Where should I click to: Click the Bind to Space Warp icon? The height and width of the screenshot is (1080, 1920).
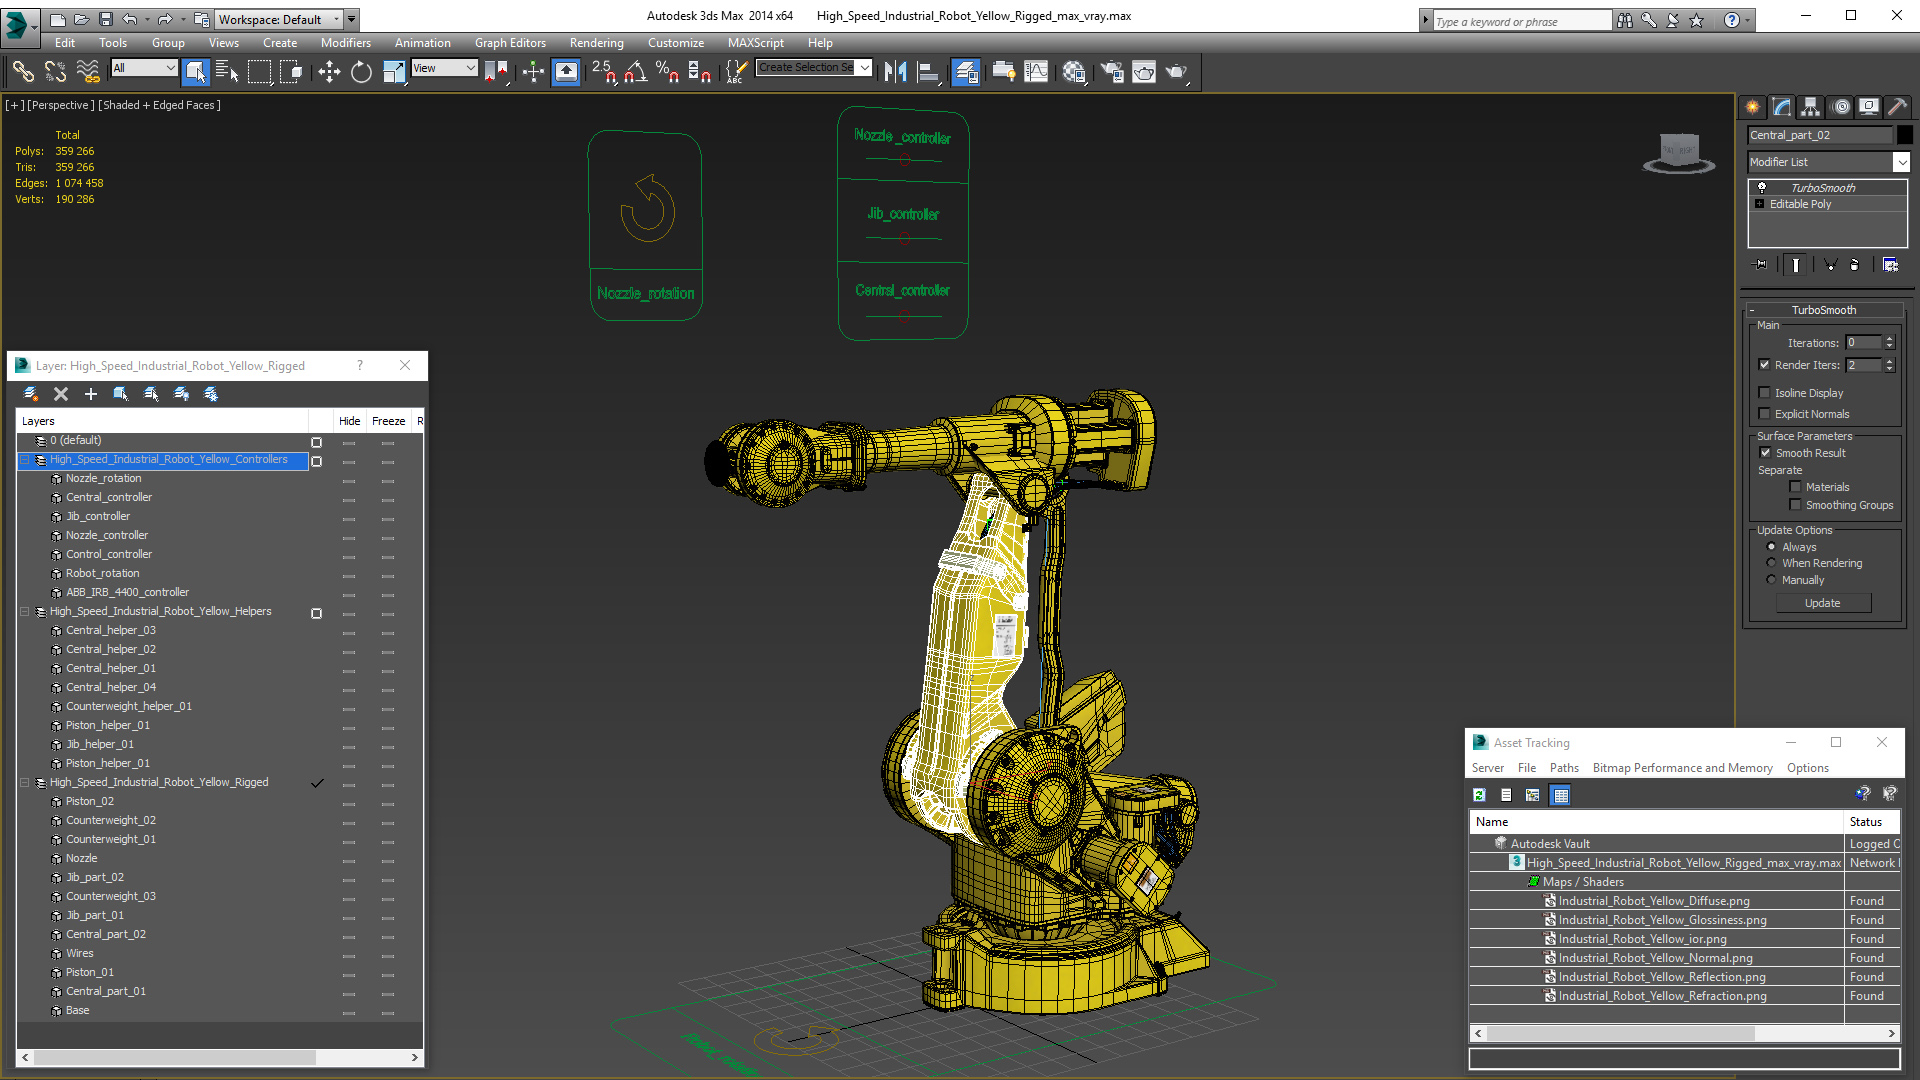click(88, 71)
